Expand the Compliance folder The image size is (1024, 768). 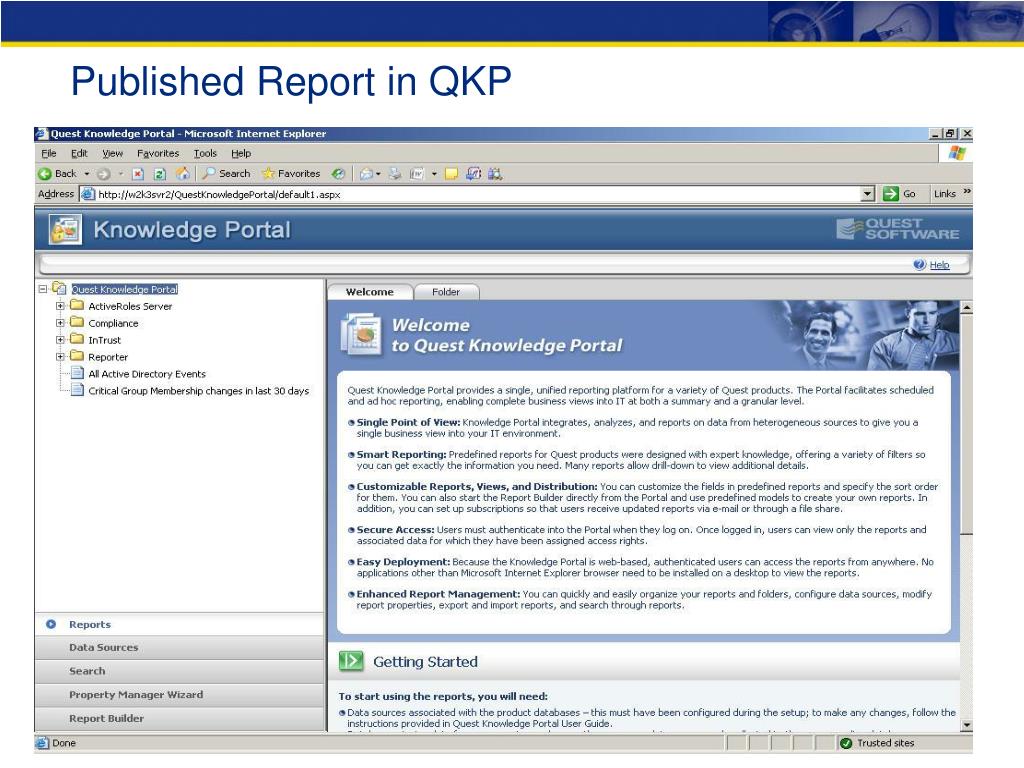60,323
